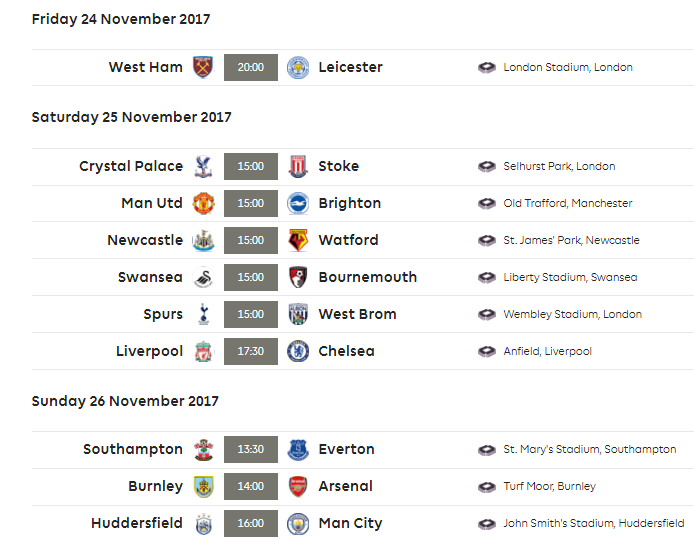The width and height of the screenshot is (694, 542).
Task: Select the 13:30 Southampton v Everton time box
Action: [x=250, y=449]
